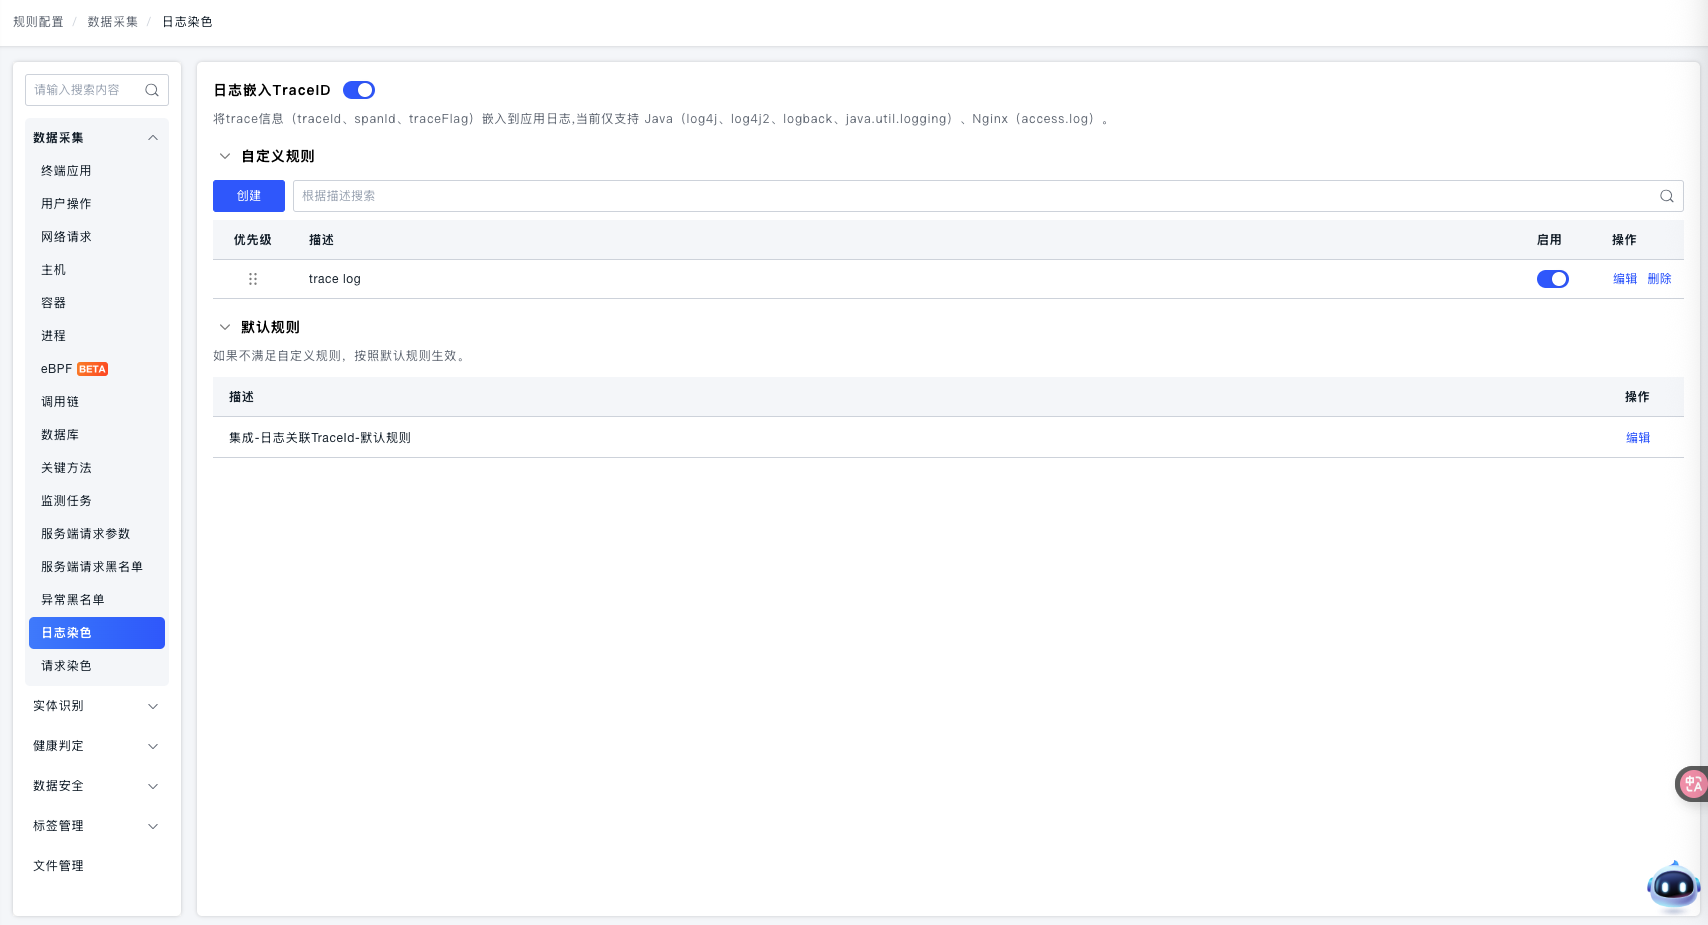Open the robot assistant chat icon
The height and width of the screenshot is (925, 1708).
point(1672,885)
